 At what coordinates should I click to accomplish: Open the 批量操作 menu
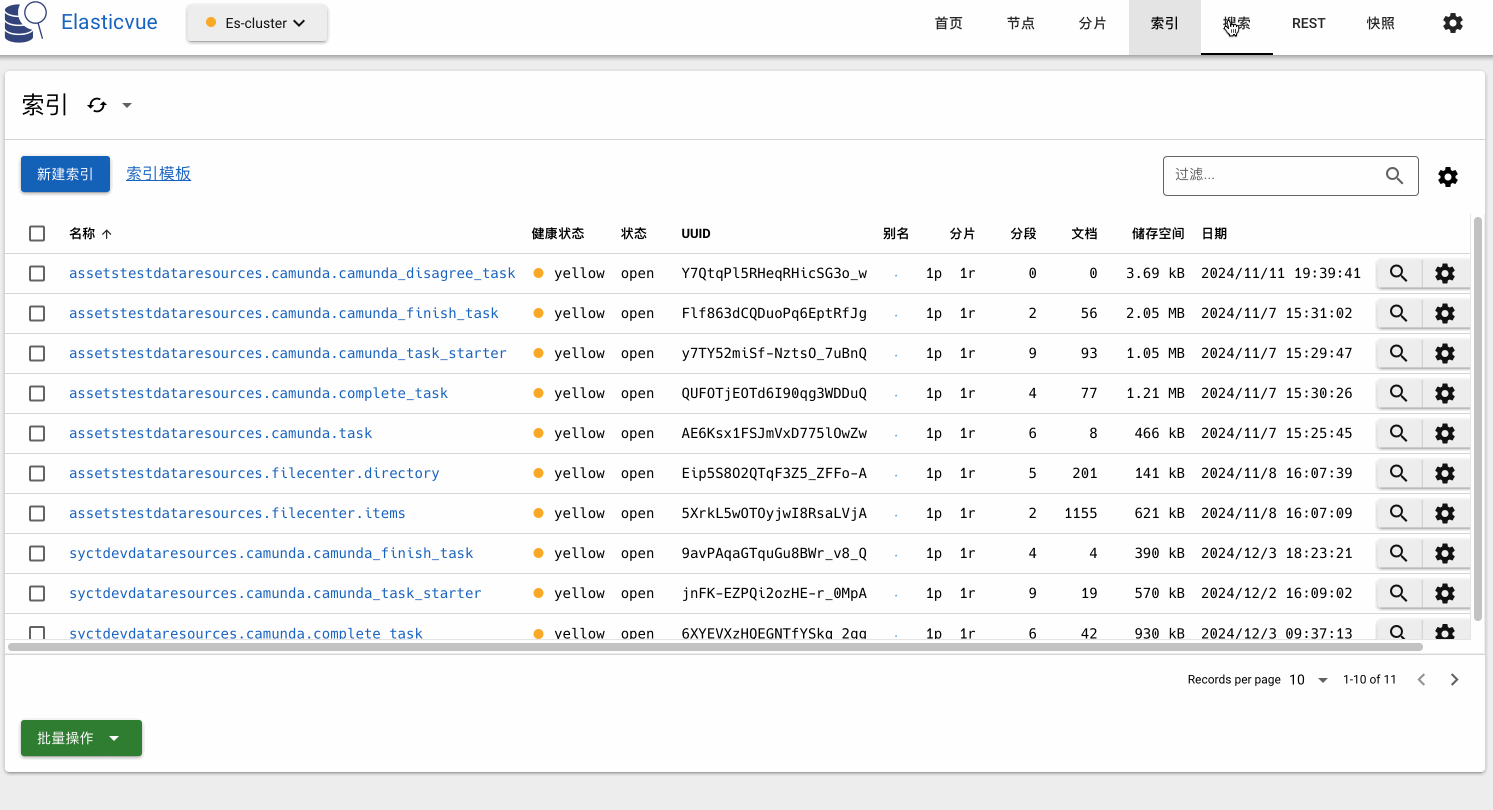pos(80,737)
